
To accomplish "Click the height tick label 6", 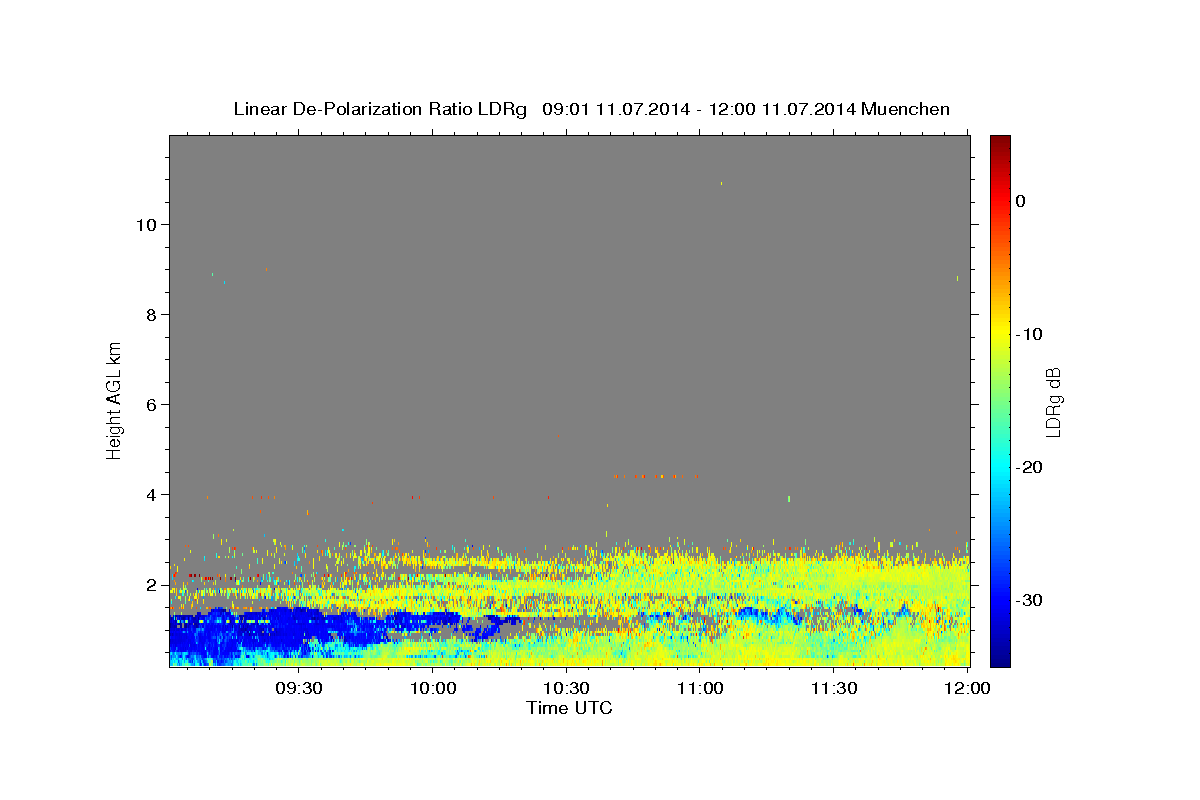I will 153,405.
